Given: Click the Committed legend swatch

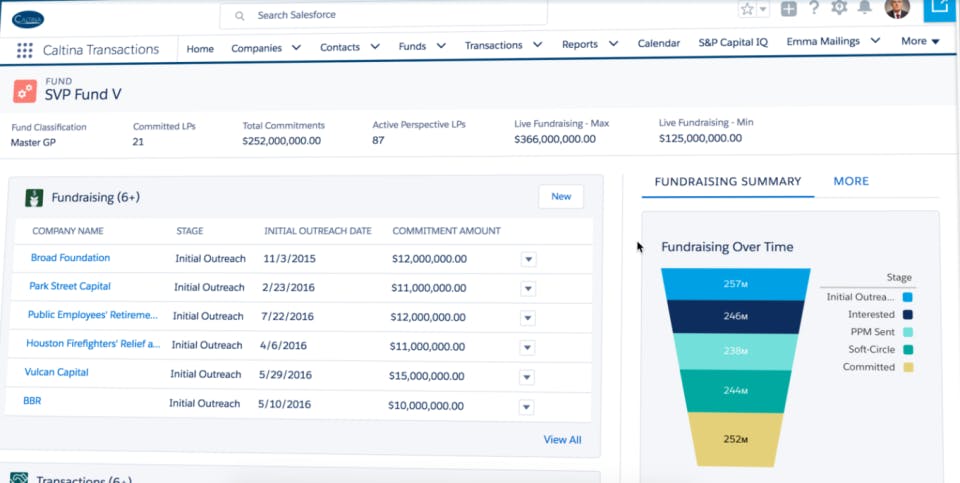Looking at the screenshot, I should (x=907, y=367).
